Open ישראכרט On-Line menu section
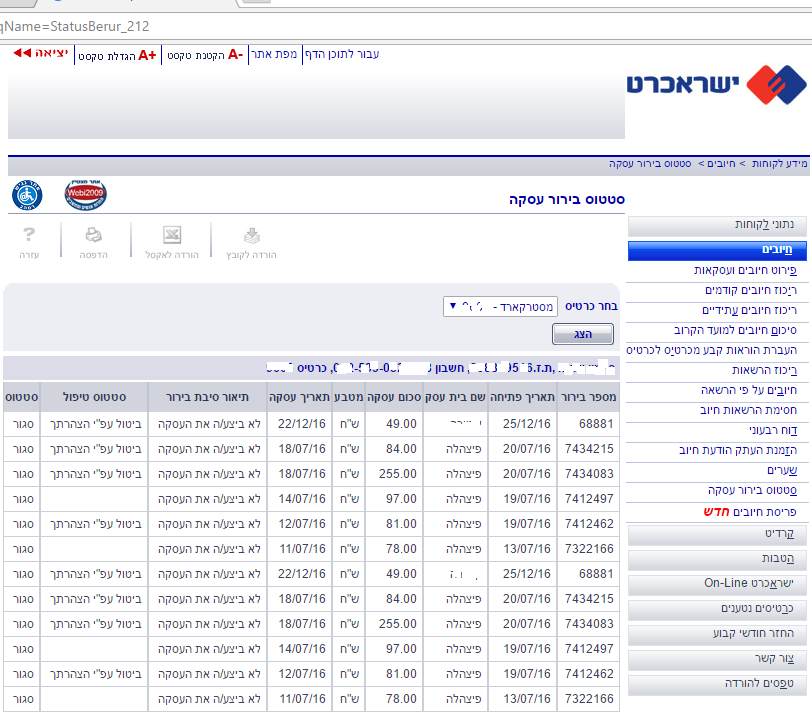Image resolution: width=812 pixels, height=718 pixels. (717, 584)
